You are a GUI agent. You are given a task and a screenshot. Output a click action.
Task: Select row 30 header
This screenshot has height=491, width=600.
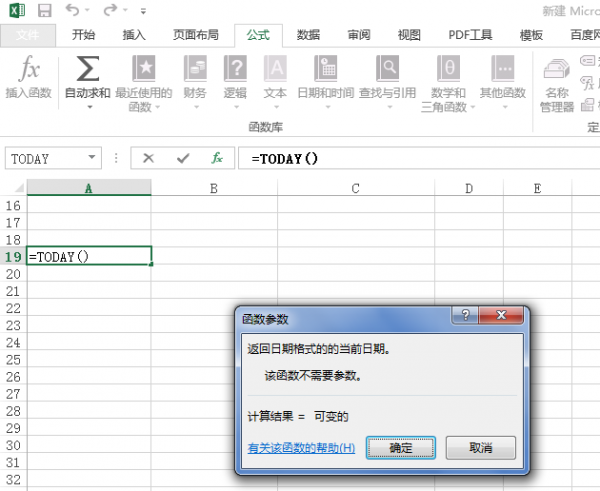13,445
